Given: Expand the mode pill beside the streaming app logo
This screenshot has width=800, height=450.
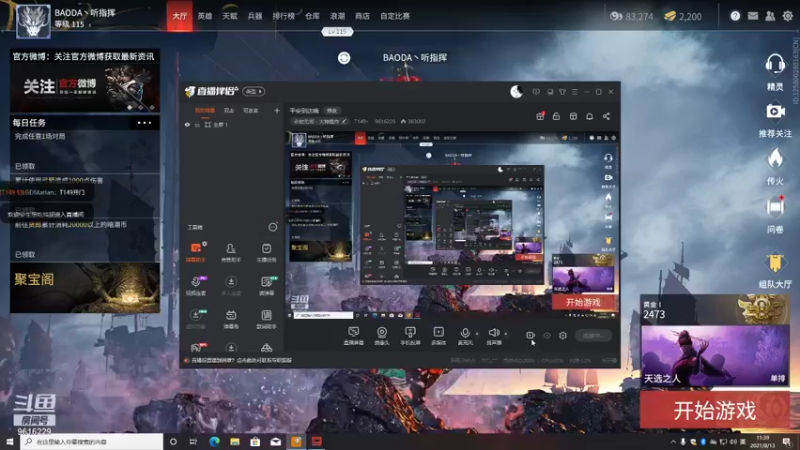Looking at the screenshot, I should (x=254, y=91).
